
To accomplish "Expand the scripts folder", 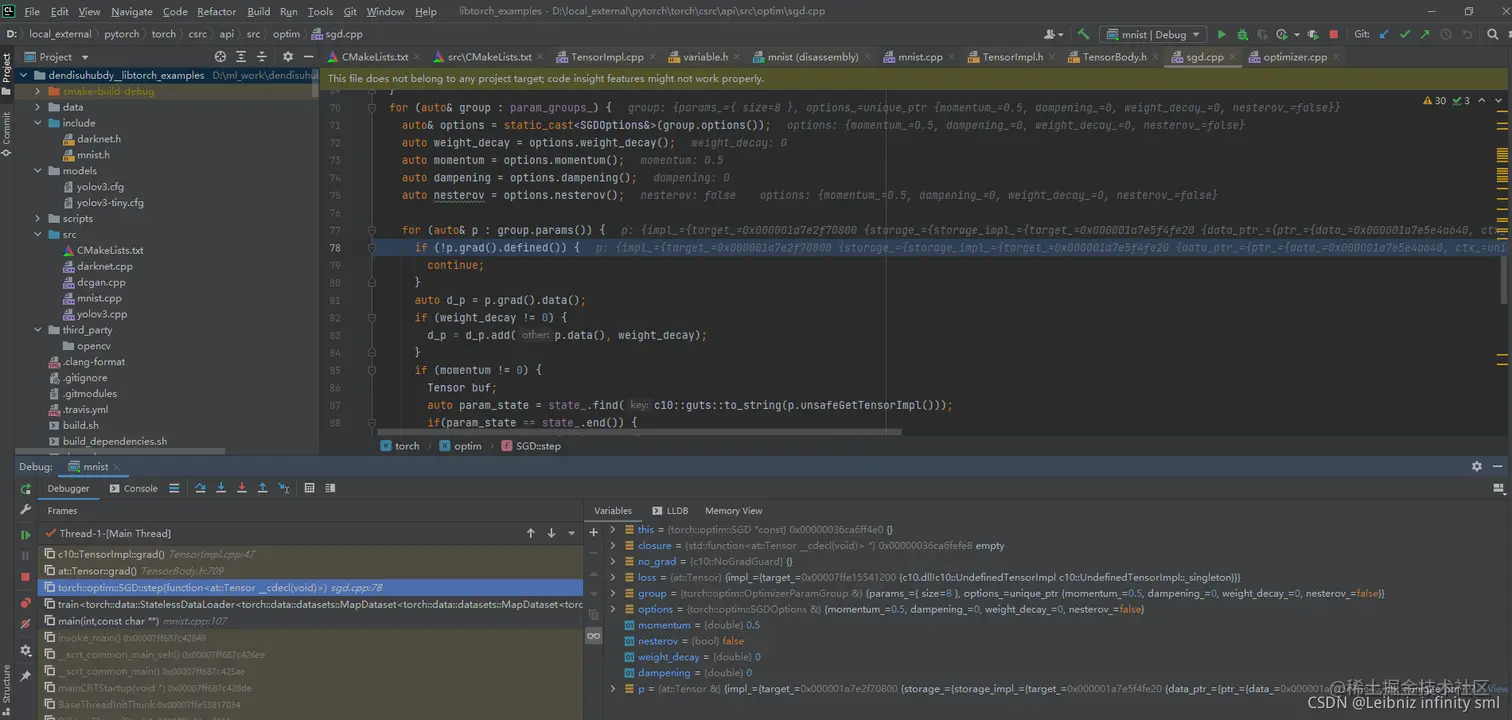I will coord(38,218).
